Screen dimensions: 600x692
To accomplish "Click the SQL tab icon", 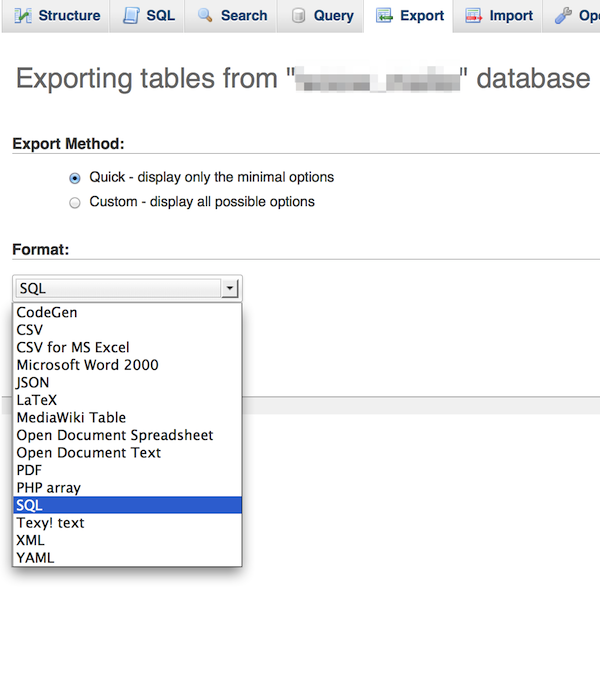I will tap(131, 16).
